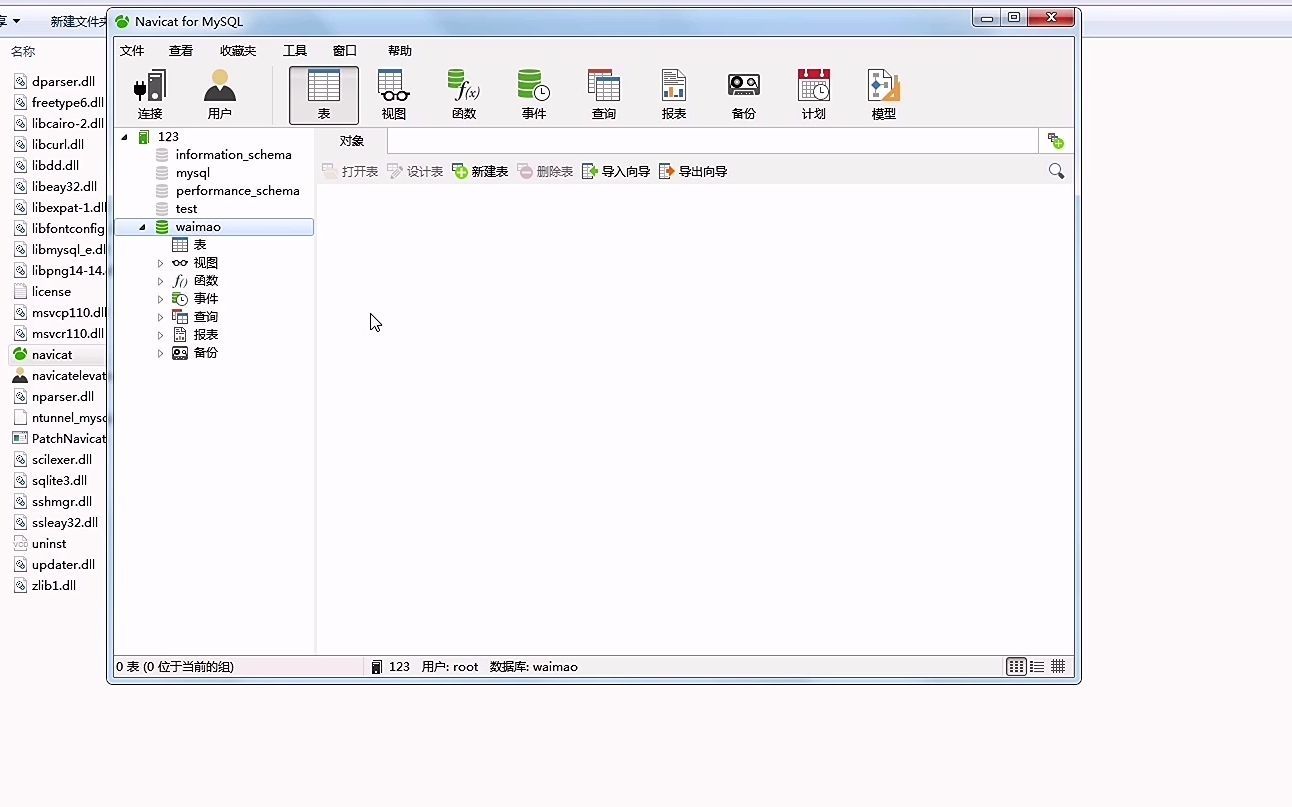Collapse the waimao database node
The height and width of the screenshot is (807, 1292).
point(142,227)
